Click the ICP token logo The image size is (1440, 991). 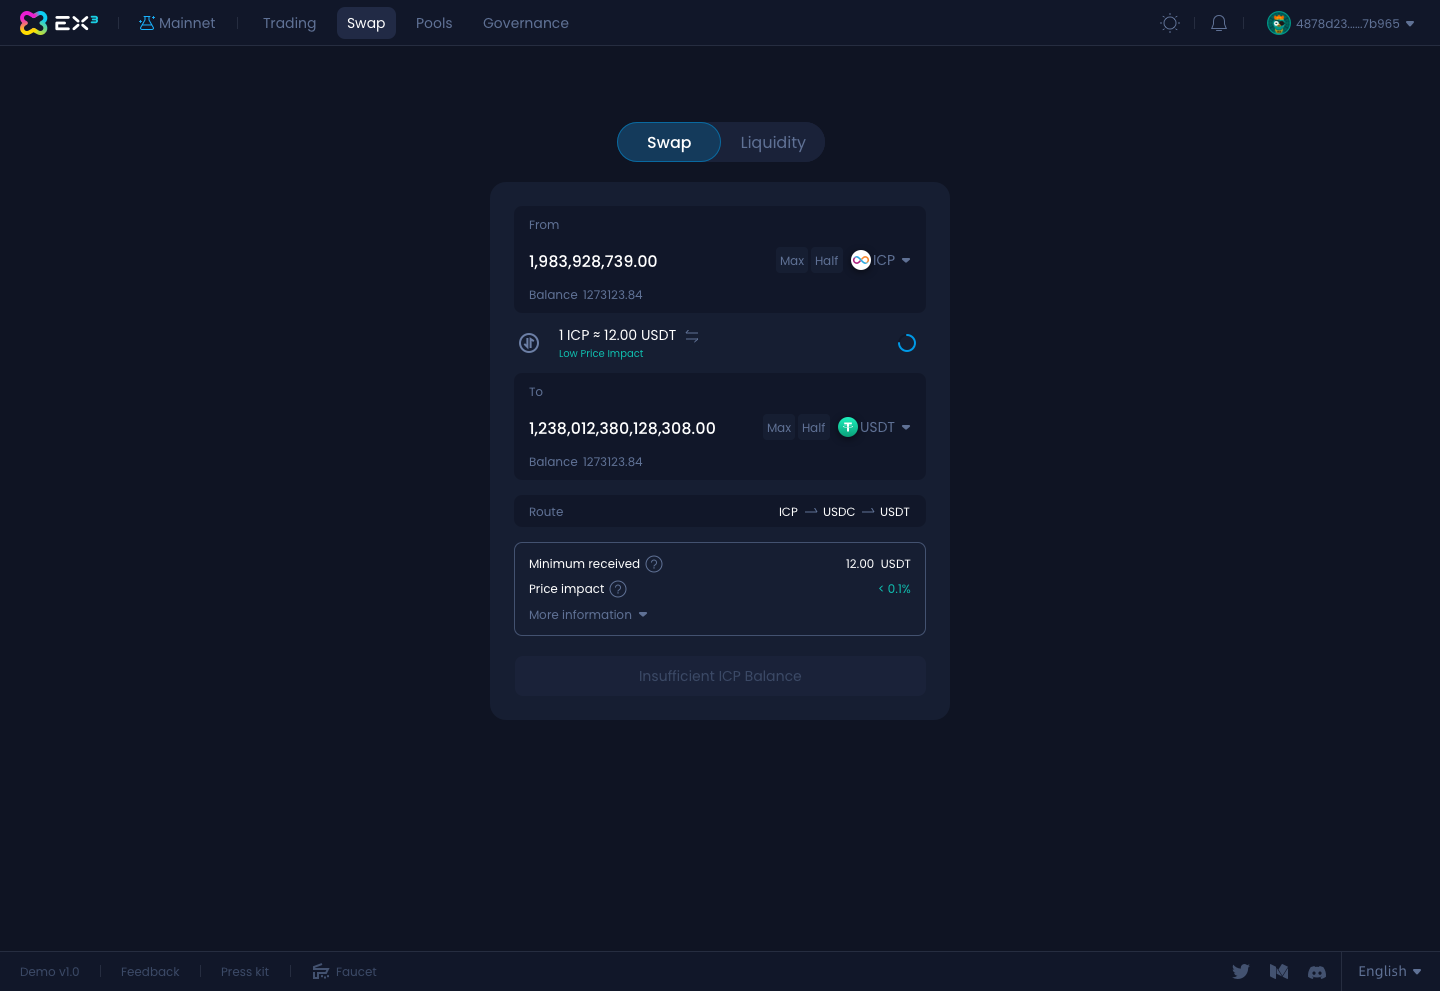(861, 260)
